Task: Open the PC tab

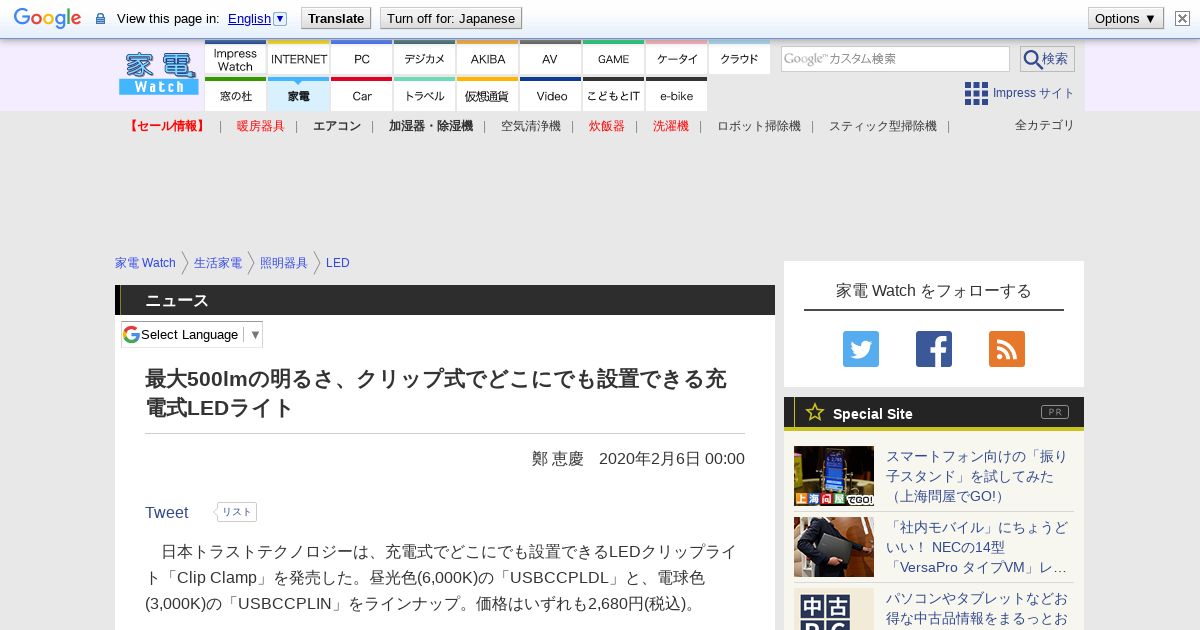Action: 362,59
